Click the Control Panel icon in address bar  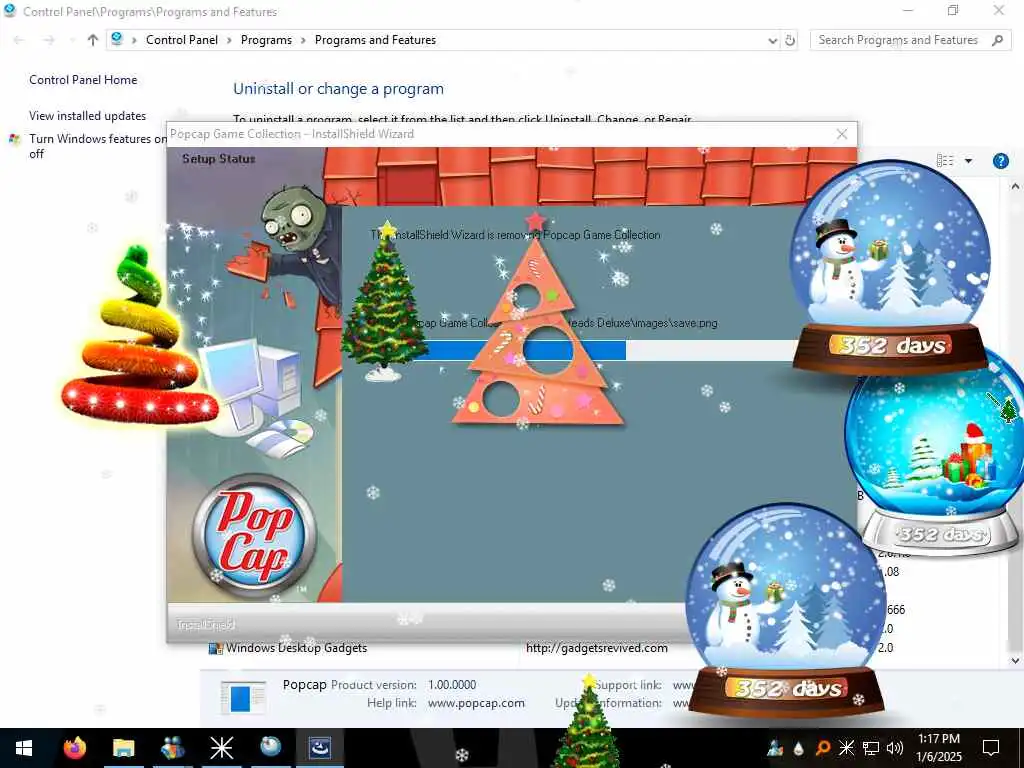(x=117, y=39)
